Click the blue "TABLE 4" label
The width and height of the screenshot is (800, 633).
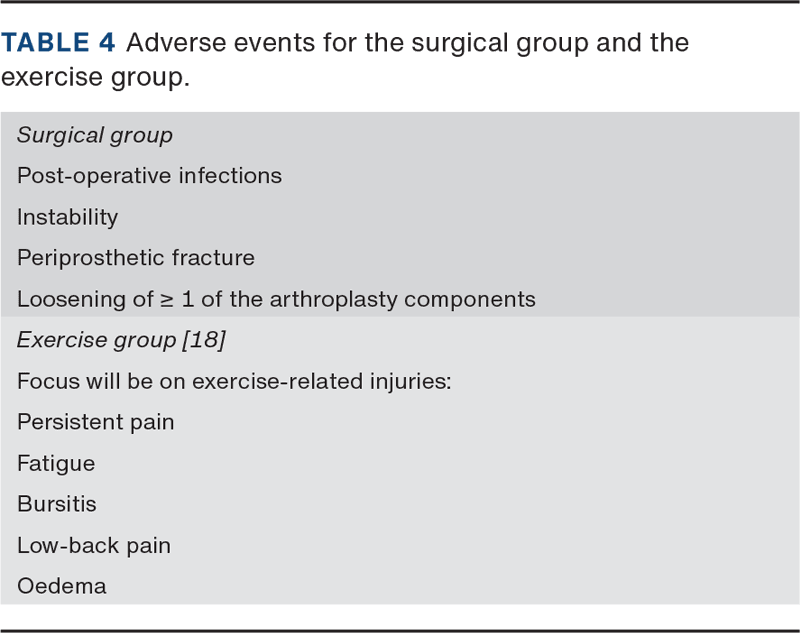point(58,43)
